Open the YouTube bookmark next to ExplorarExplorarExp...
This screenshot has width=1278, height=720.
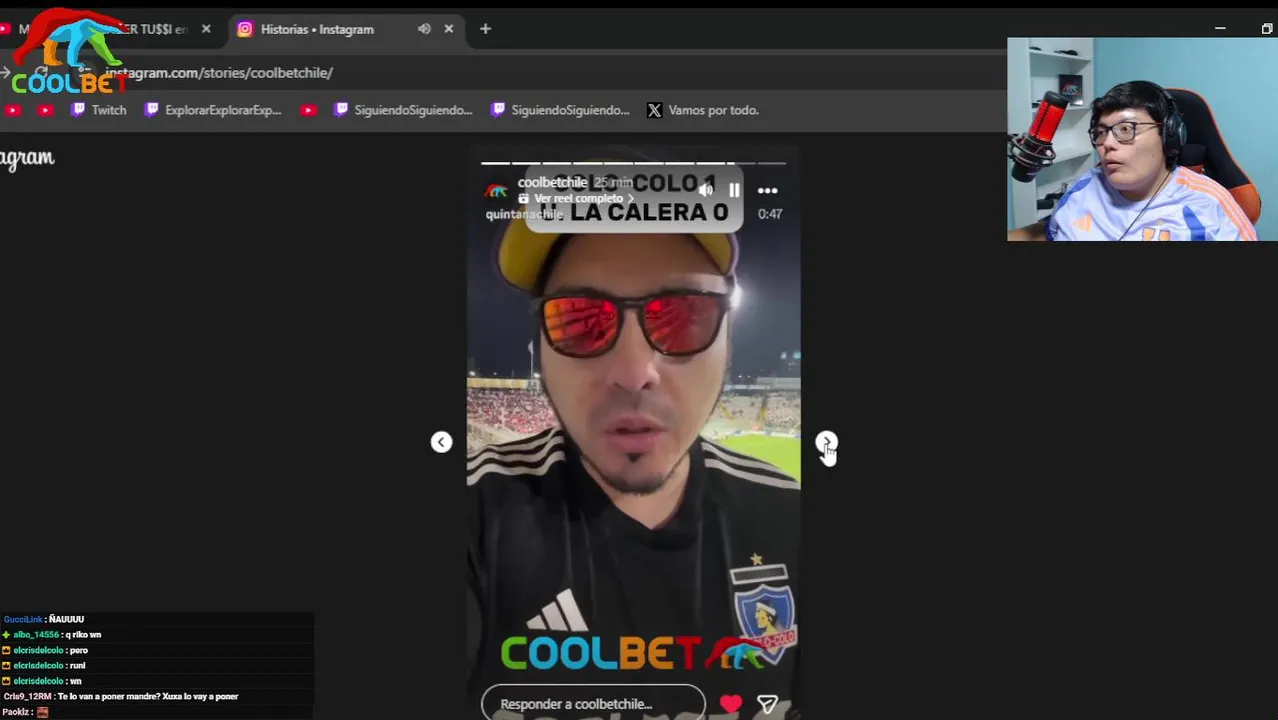[308, 110]
